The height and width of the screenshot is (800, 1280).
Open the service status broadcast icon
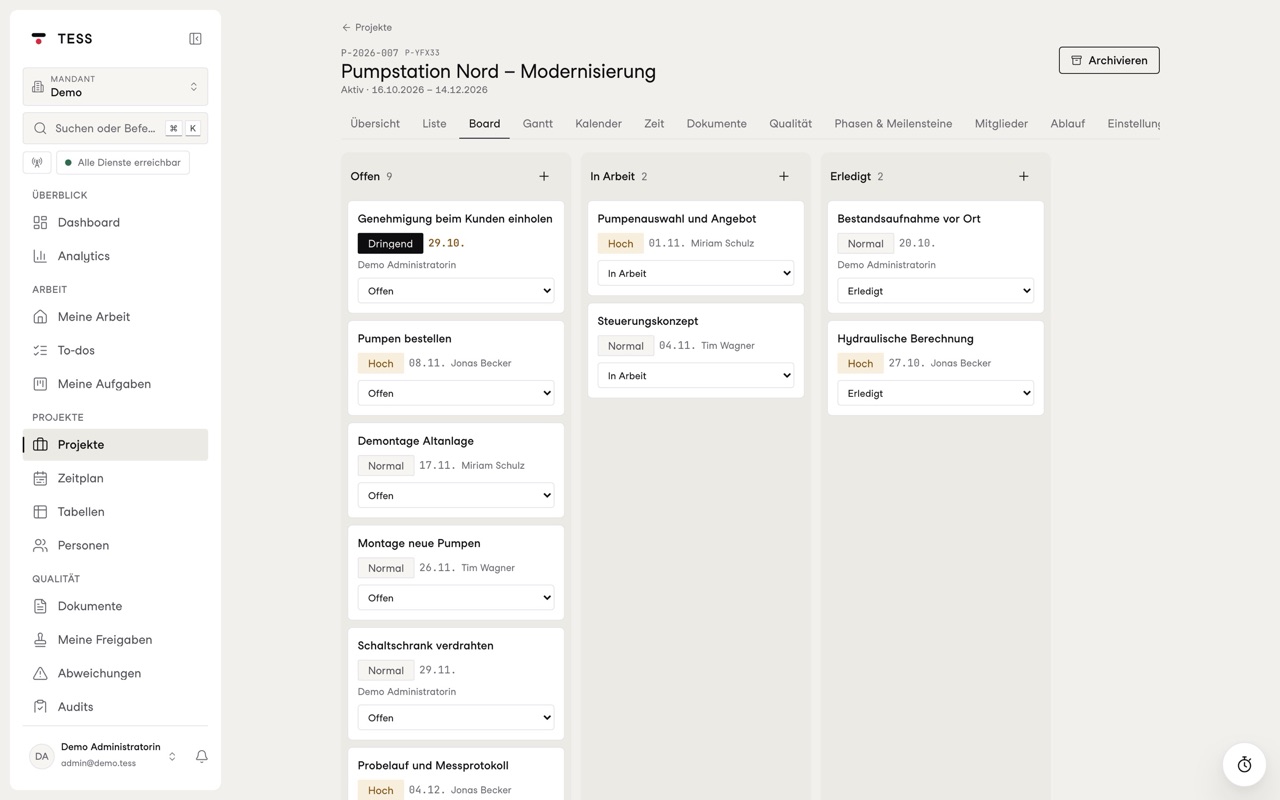[x=37, y=162]
